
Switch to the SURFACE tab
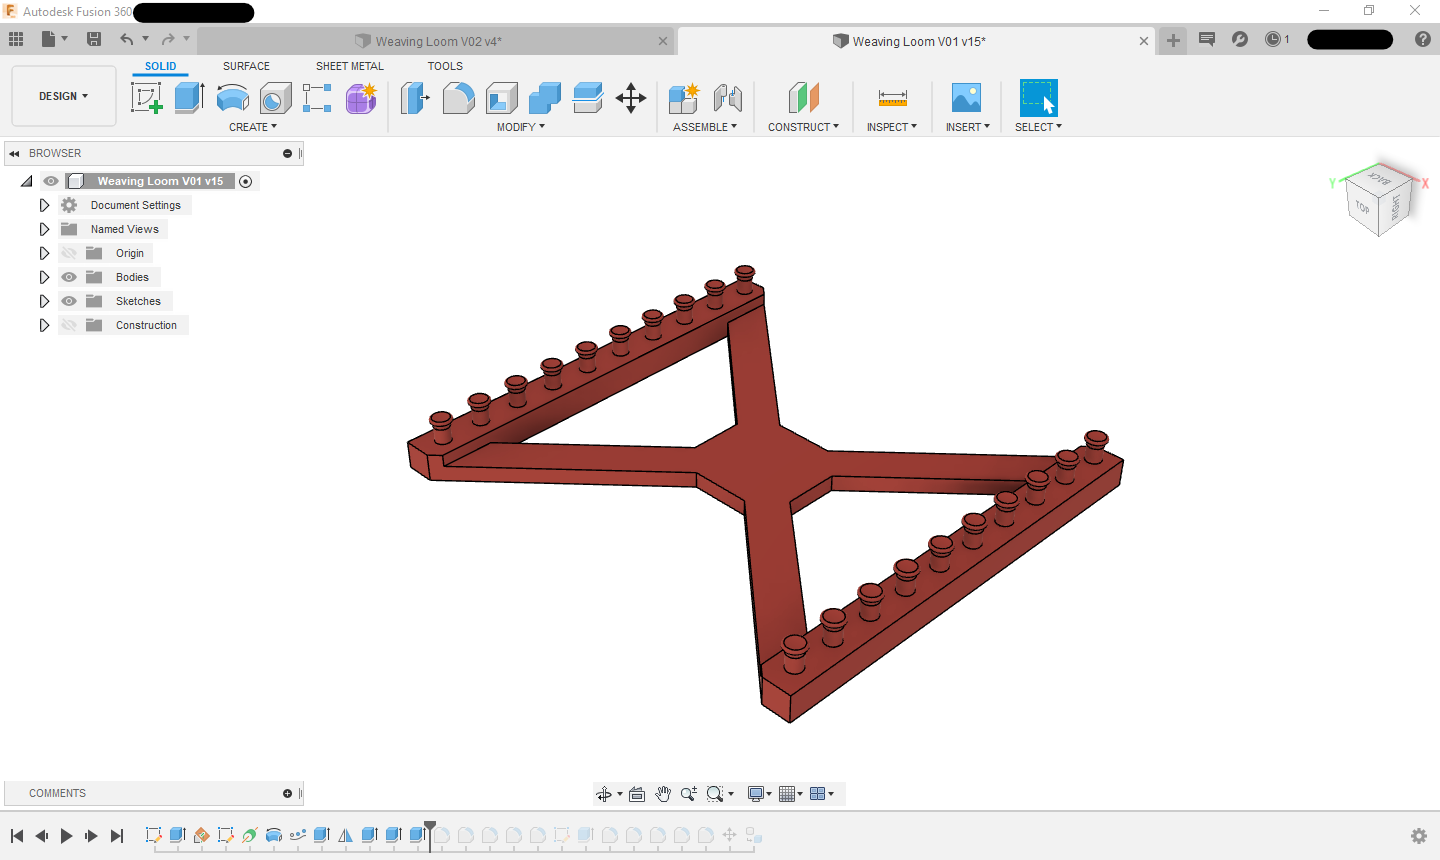point(246,66)
